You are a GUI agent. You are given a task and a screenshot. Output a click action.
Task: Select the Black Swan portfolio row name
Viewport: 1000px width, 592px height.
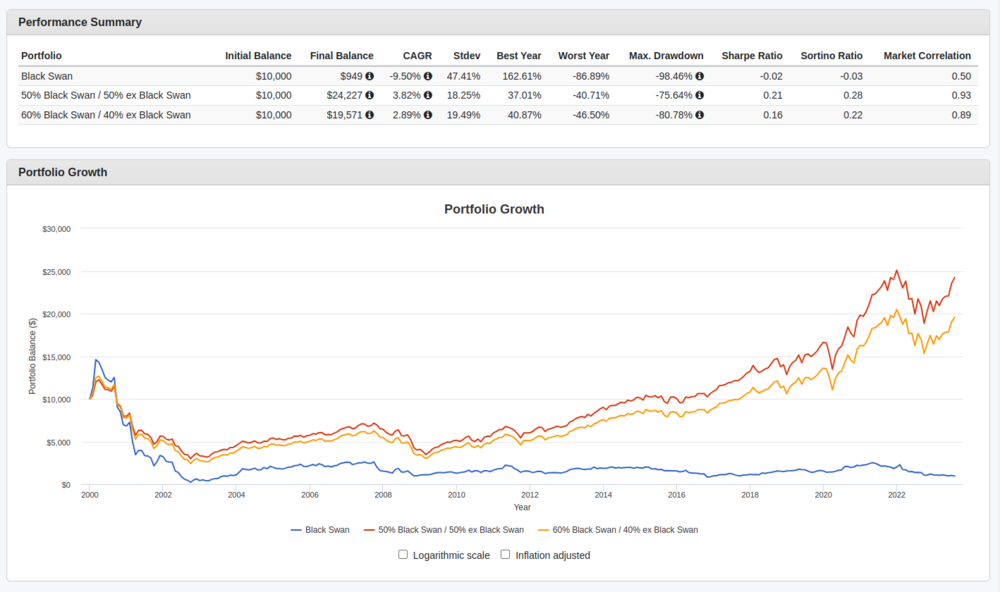click(x=46, y=76)
